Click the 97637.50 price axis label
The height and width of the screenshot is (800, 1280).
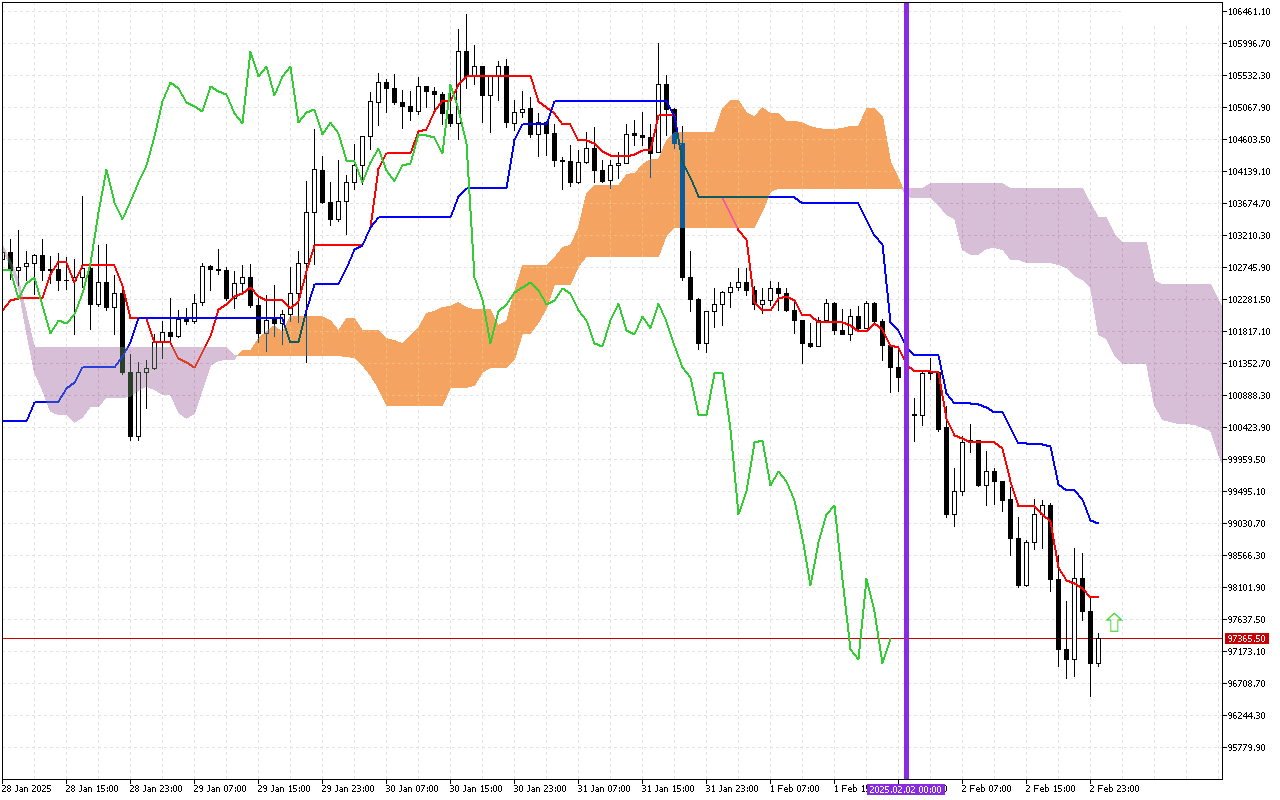(x=1247, y=620)
